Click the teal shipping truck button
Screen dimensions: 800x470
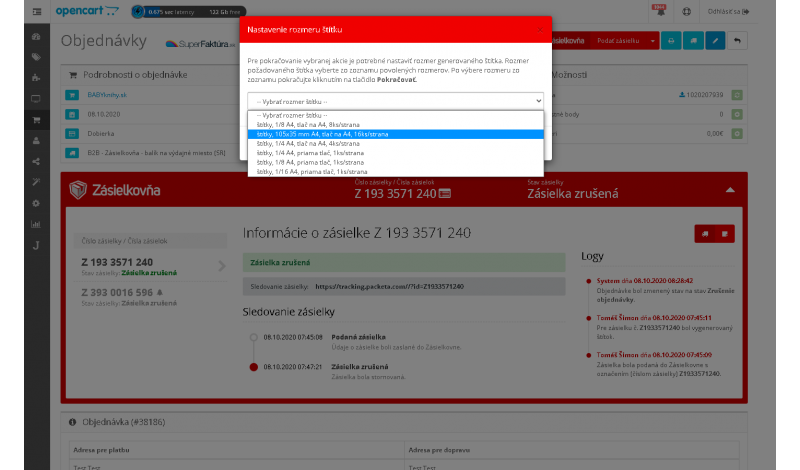tap(693, 41)
